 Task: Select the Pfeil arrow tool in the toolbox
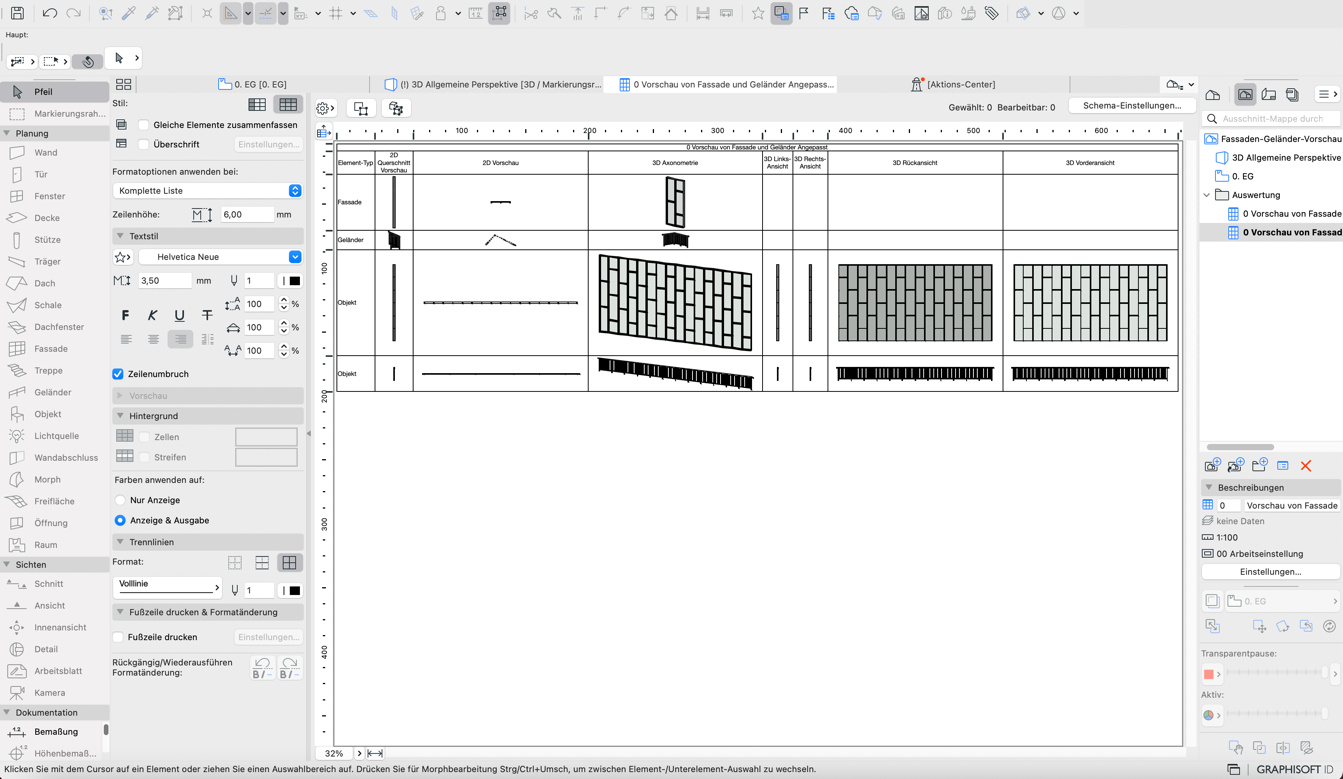click(x=54, y=92)
